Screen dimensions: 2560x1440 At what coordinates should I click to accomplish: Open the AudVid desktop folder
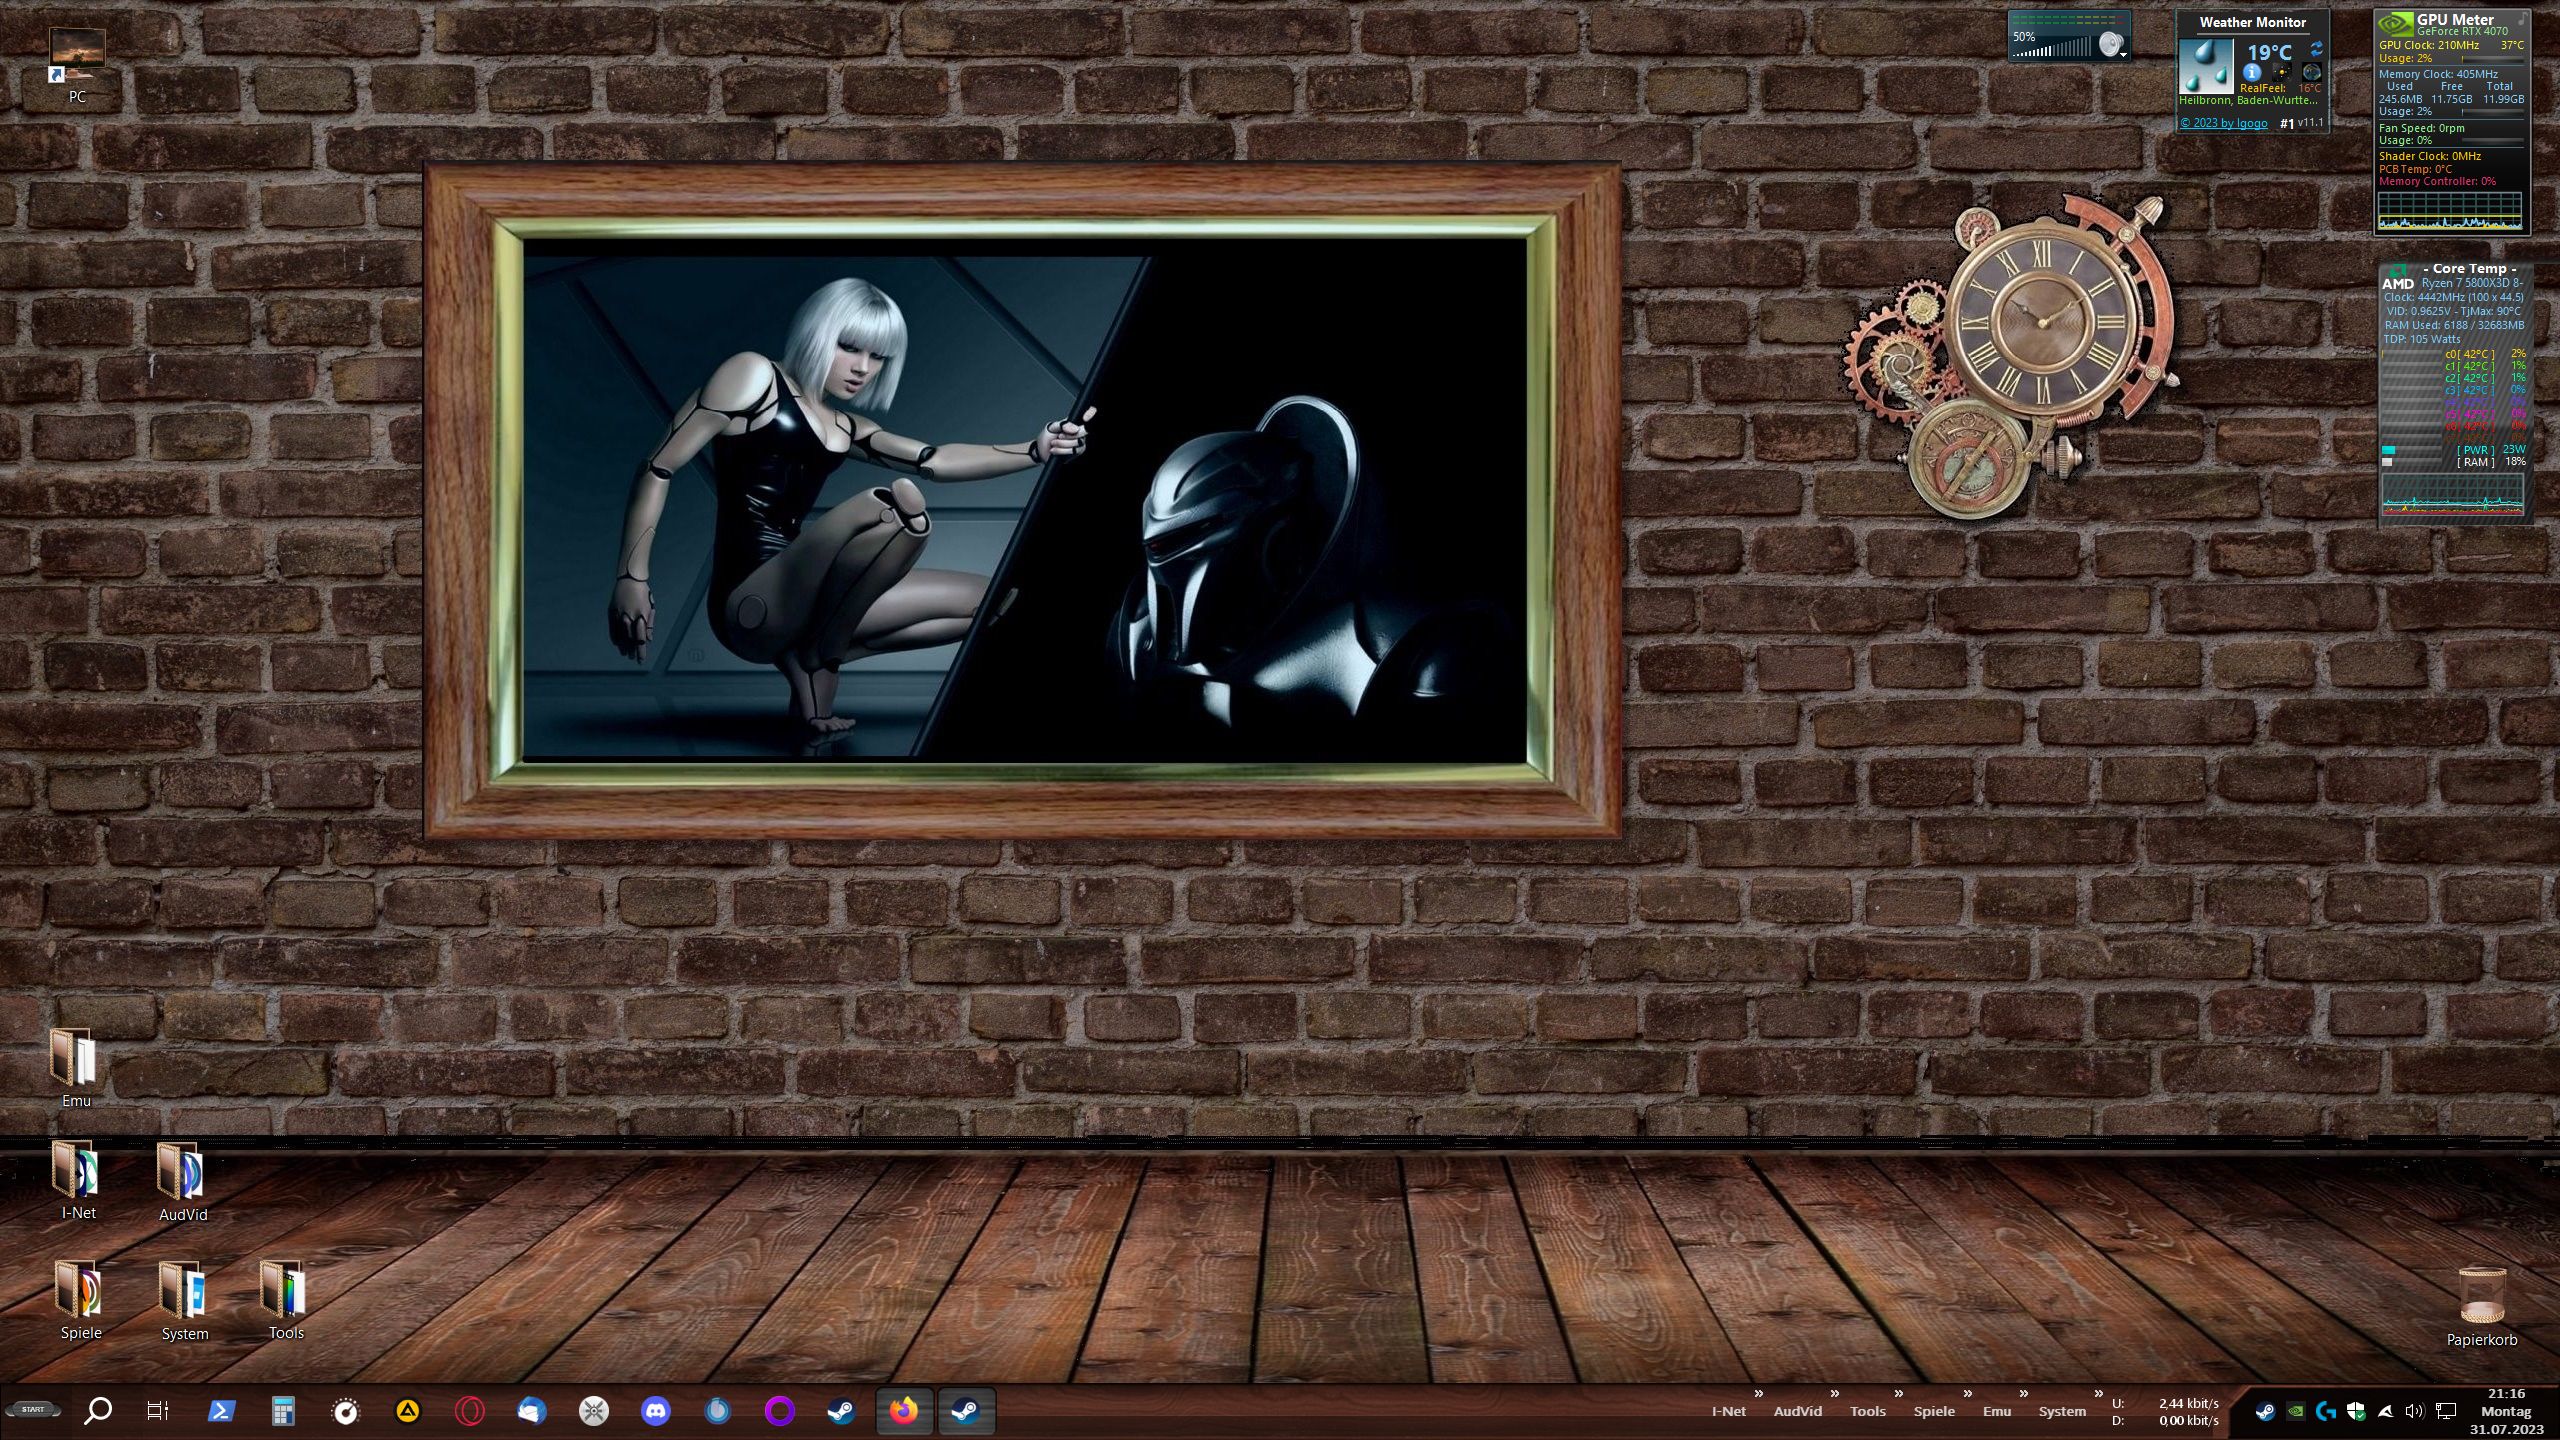183,1182
